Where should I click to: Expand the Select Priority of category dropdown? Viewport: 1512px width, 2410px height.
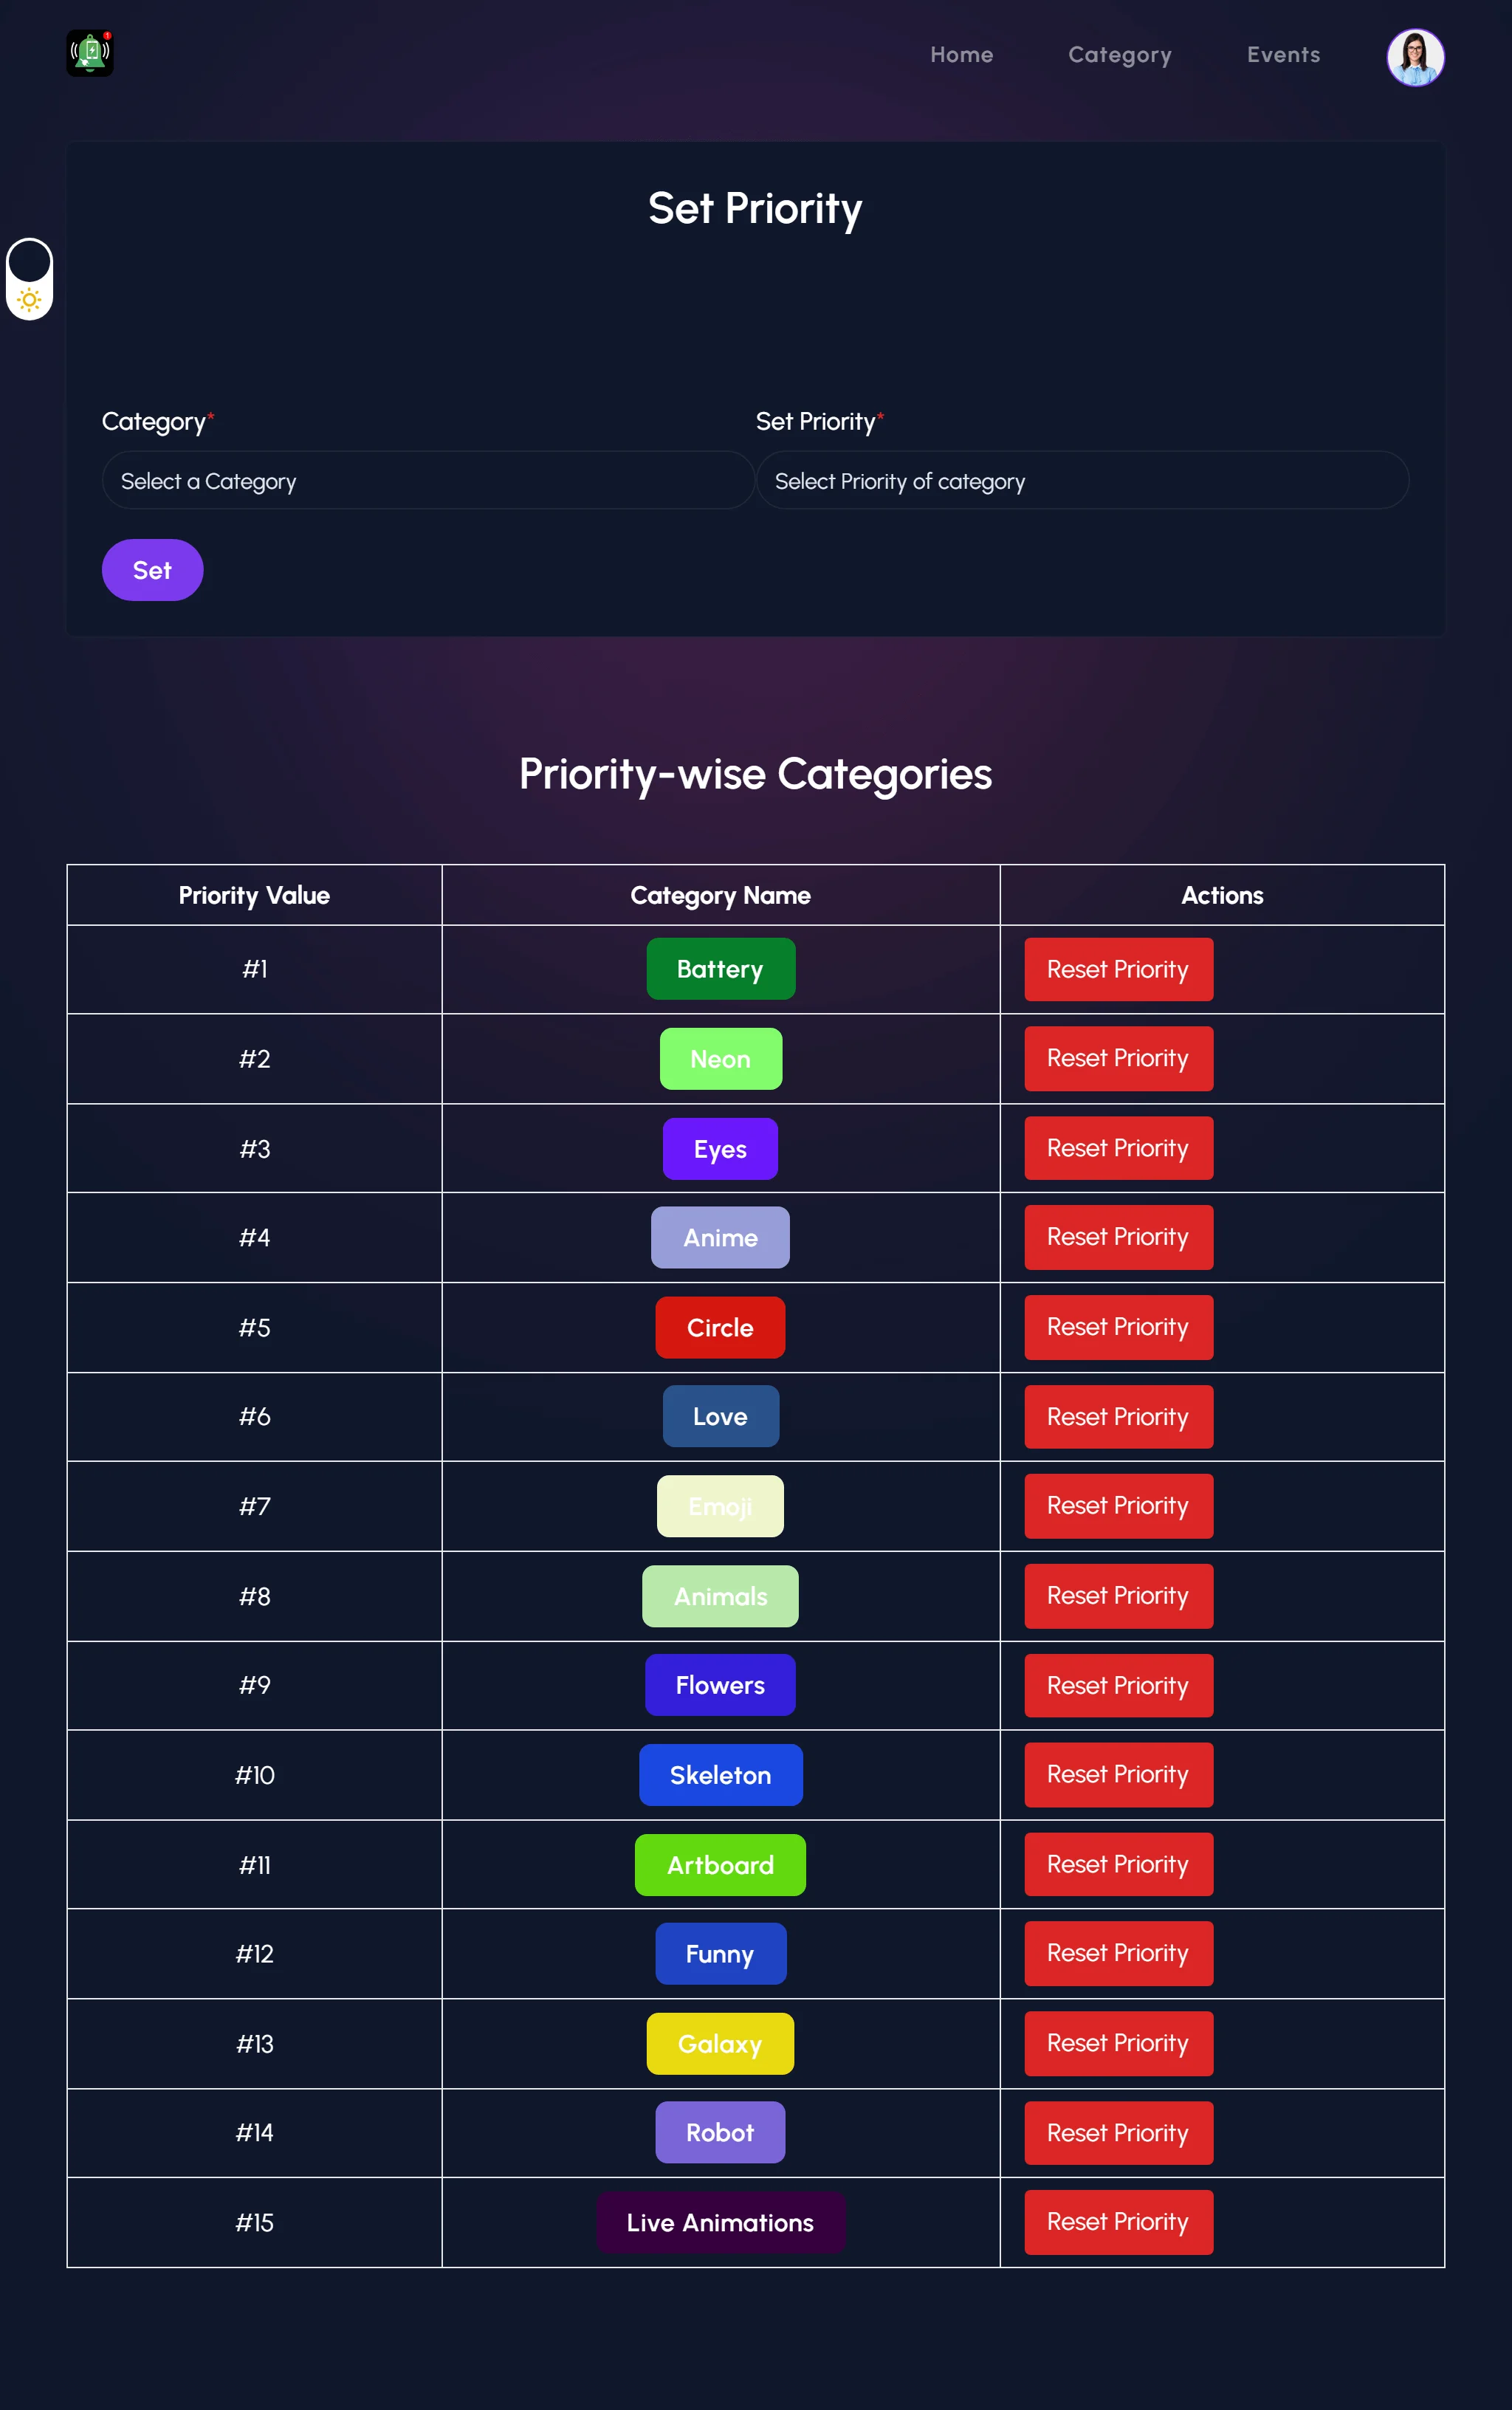pyautogui.click(x=1082, y=481)
